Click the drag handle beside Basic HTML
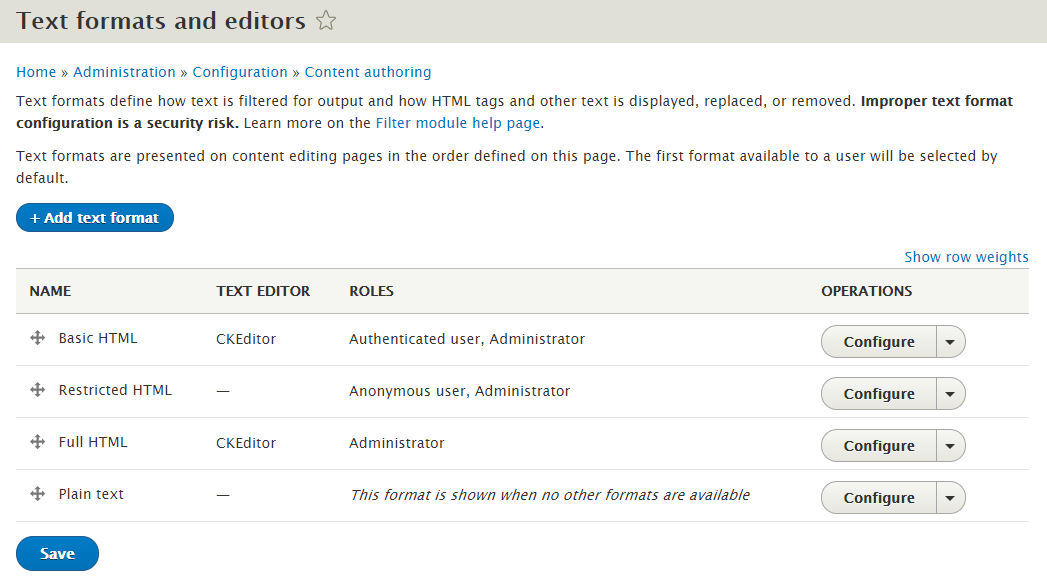The image size is (1047, 584). (x=37, y=338)
